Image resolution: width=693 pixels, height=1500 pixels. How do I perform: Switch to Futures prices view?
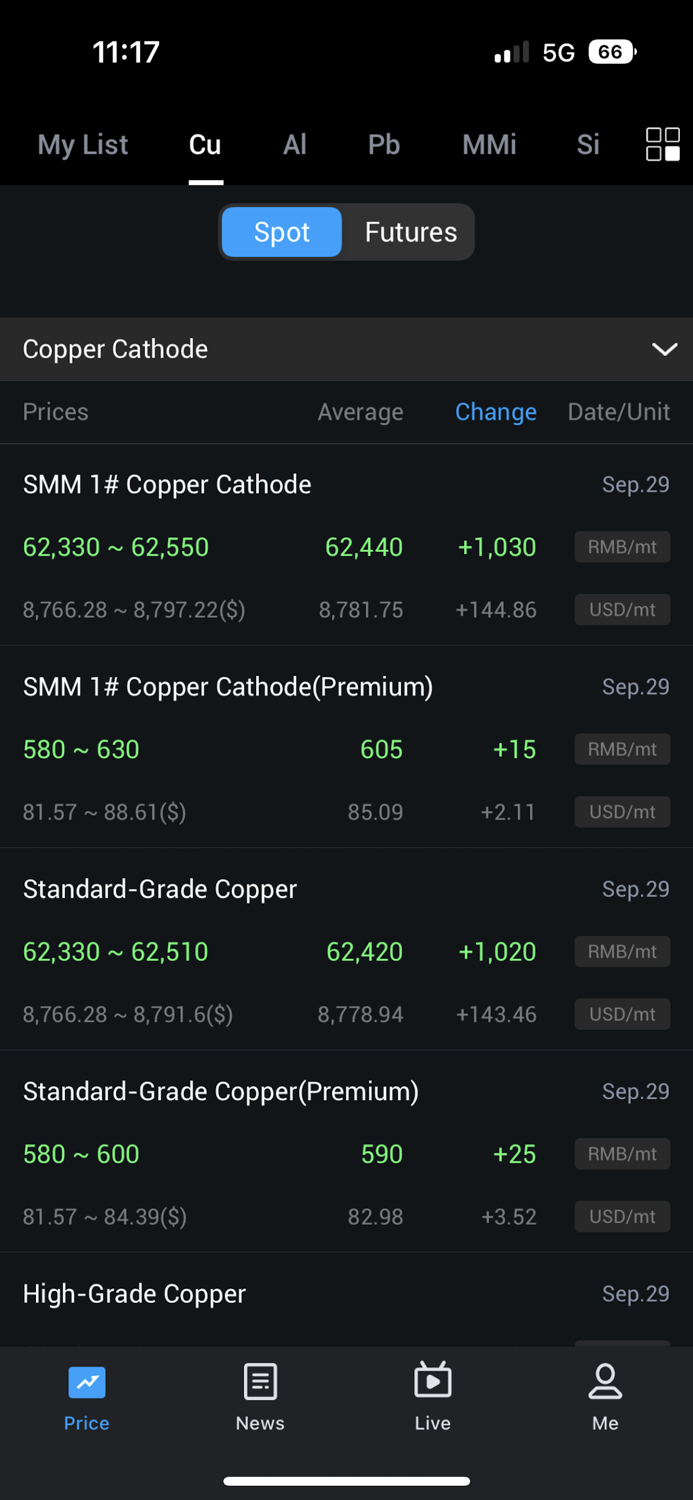click(410, 231)
